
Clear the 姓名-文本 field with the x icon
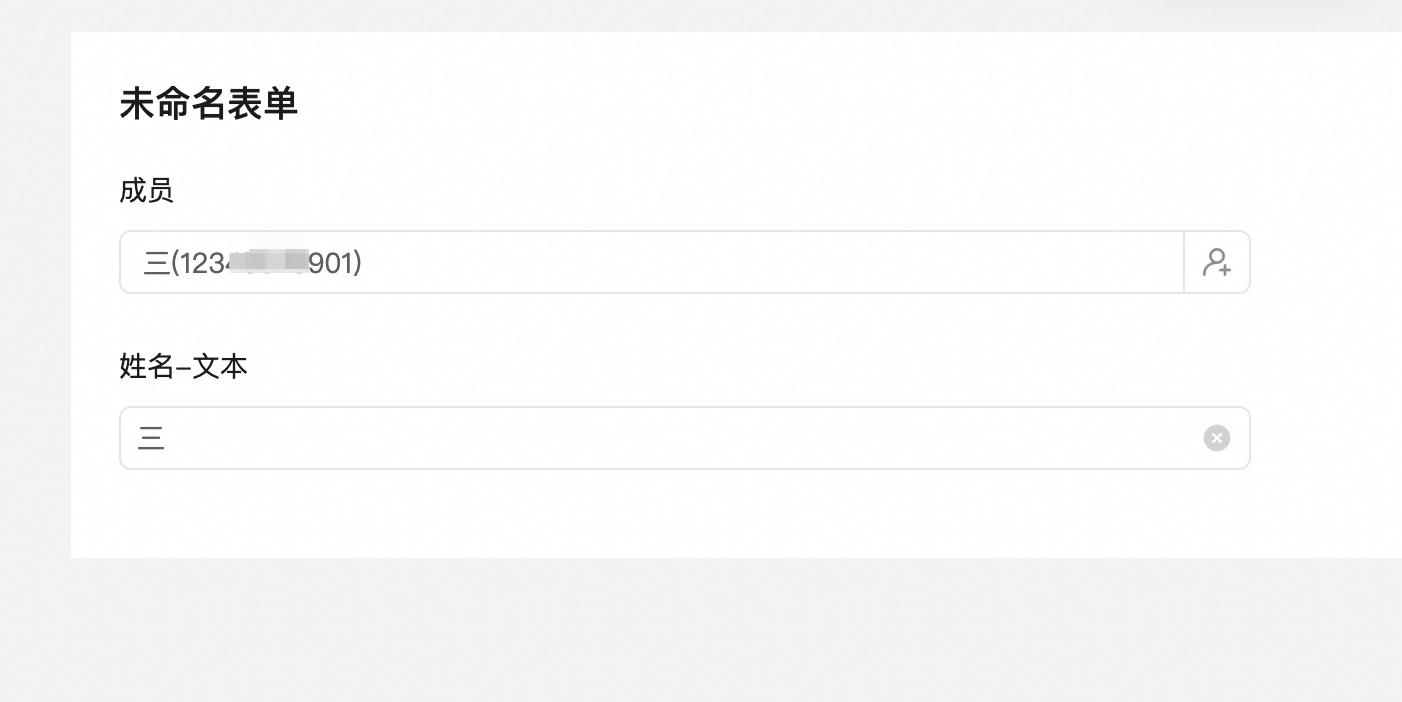[1217, 438]
